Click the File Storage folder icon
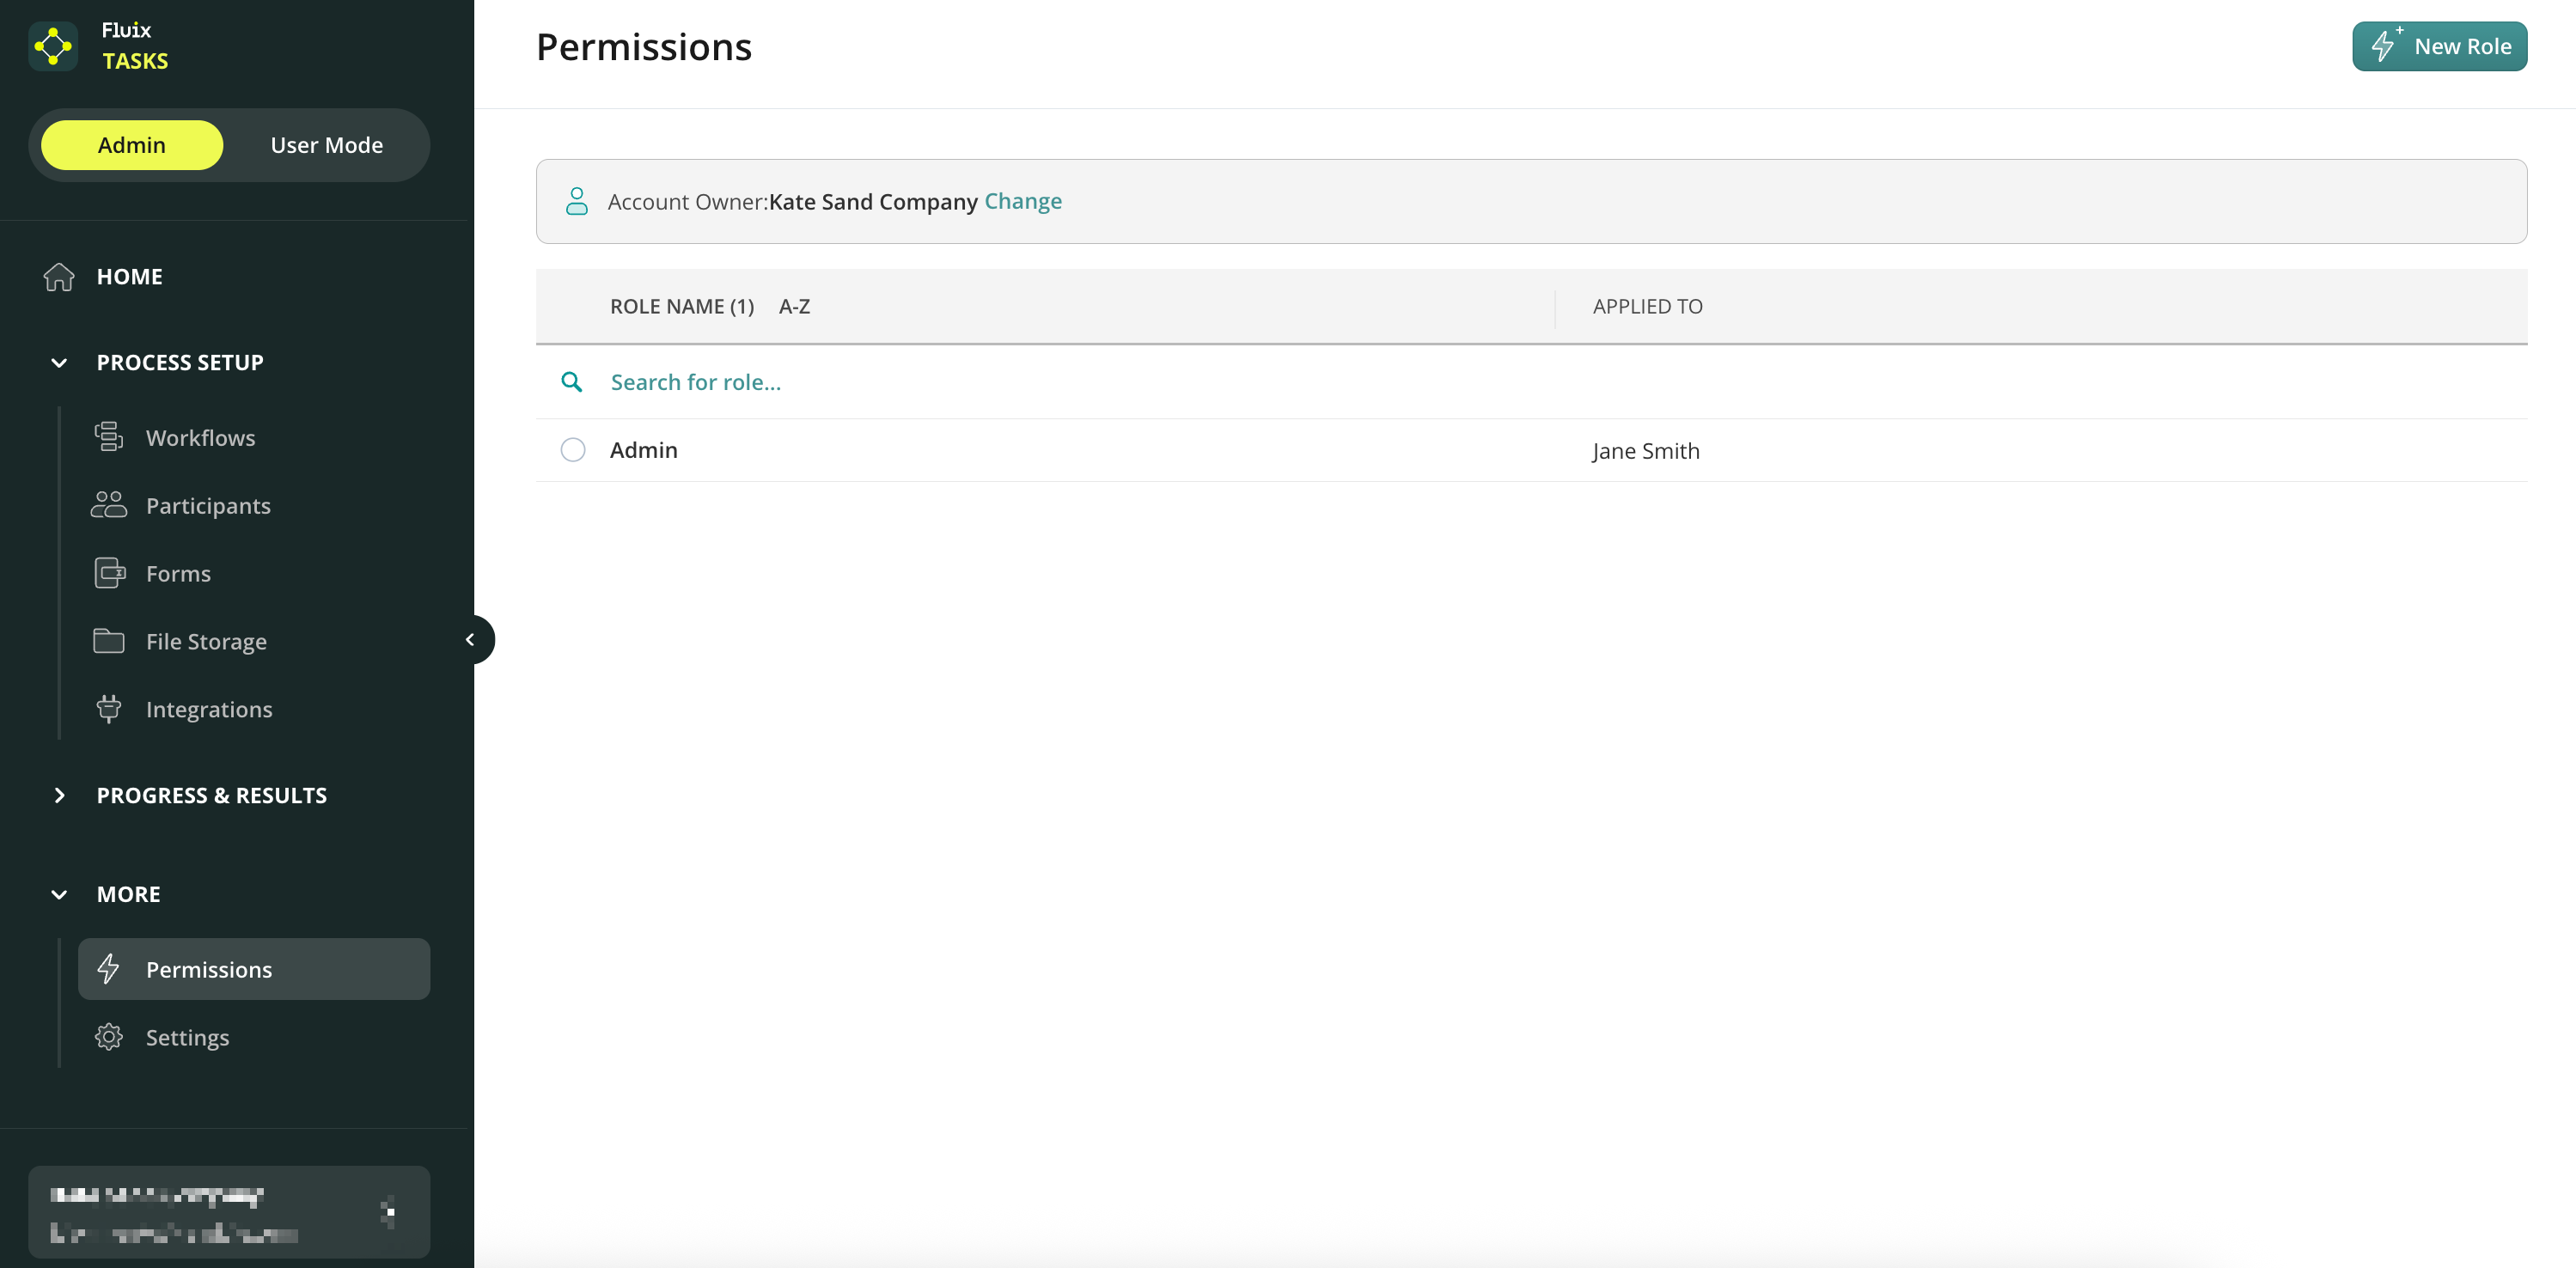 coord(108,641)
